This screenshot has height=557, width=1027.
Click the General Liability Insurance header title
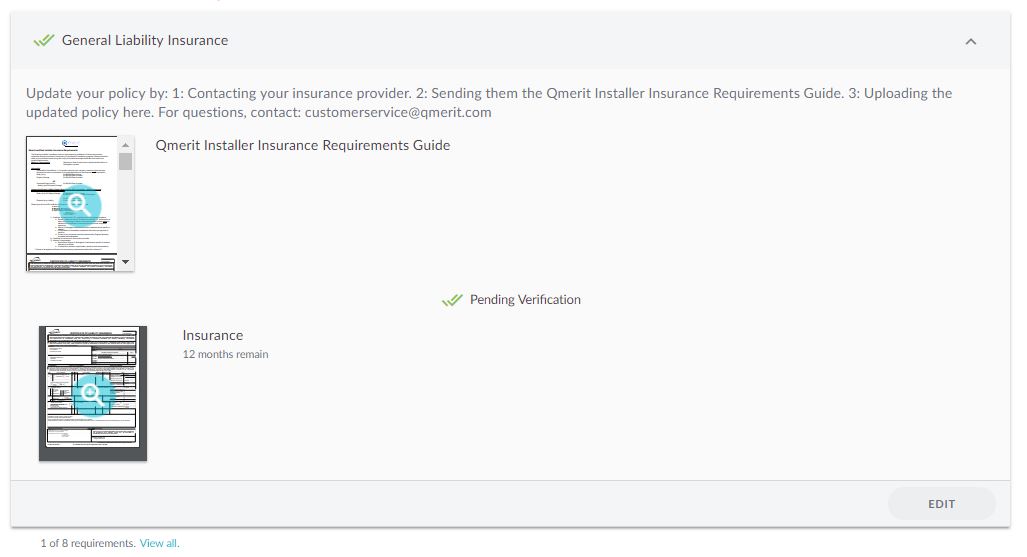(145, 41)
